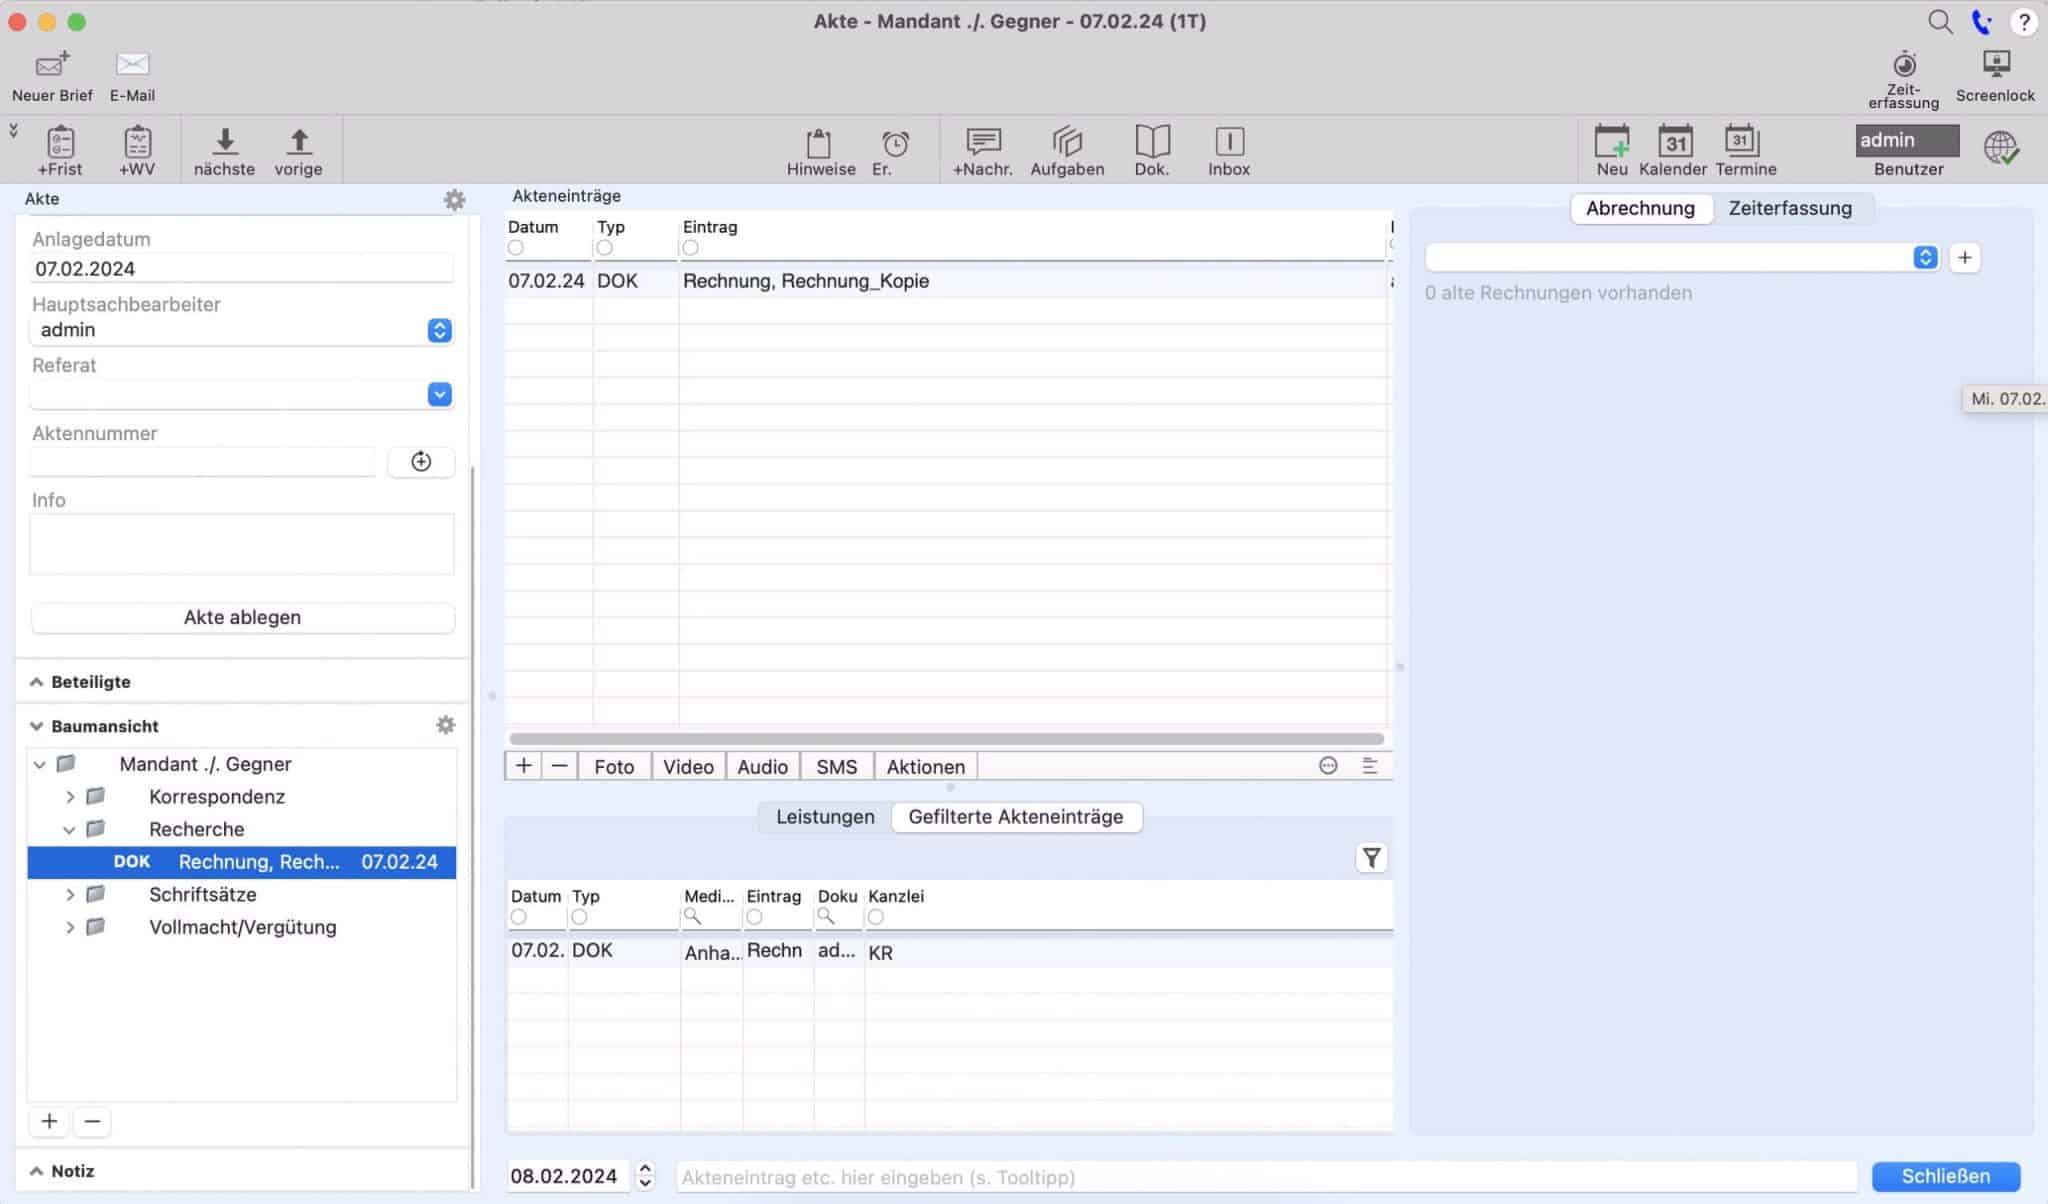The height and width of the screenshot is (1204, 2048).
Task: Collapse the Baumansicht section
Action: tap(36, 726)
